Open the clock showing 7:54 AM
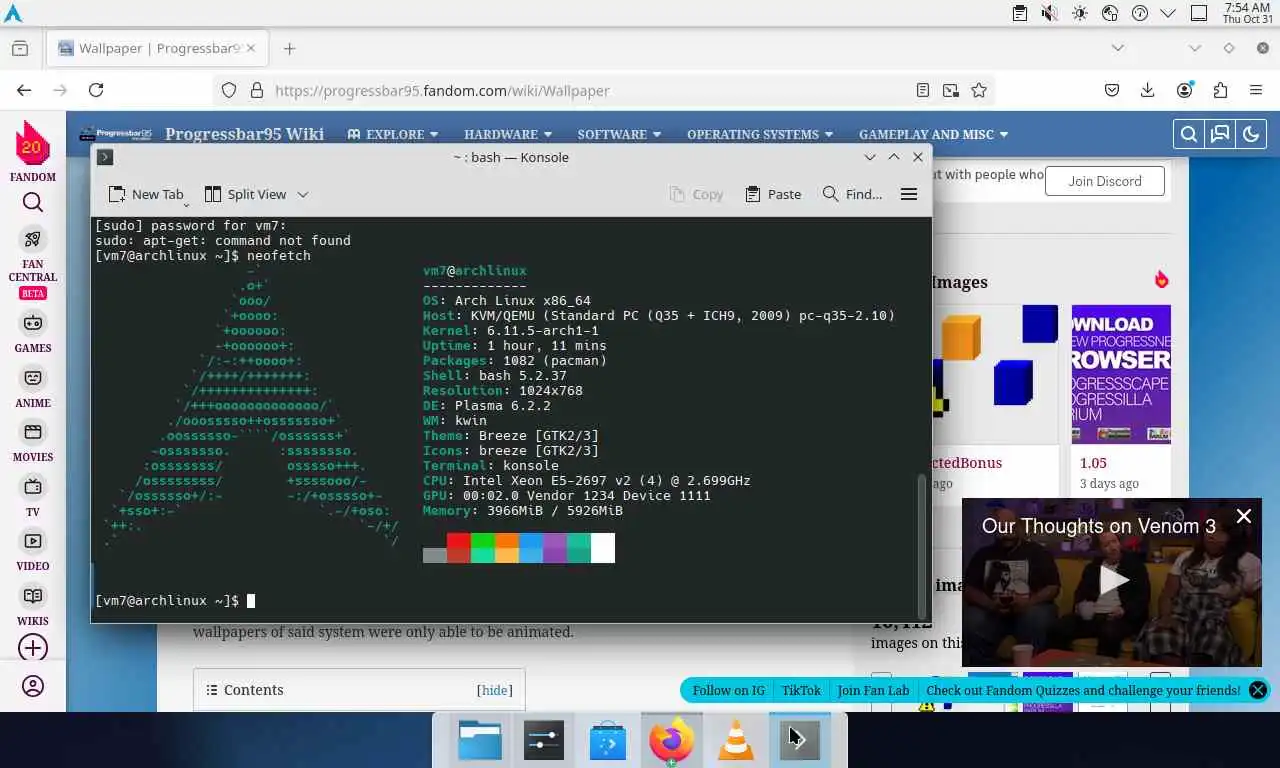The width and height of the screenshot is (1280, 768). 1246,13
